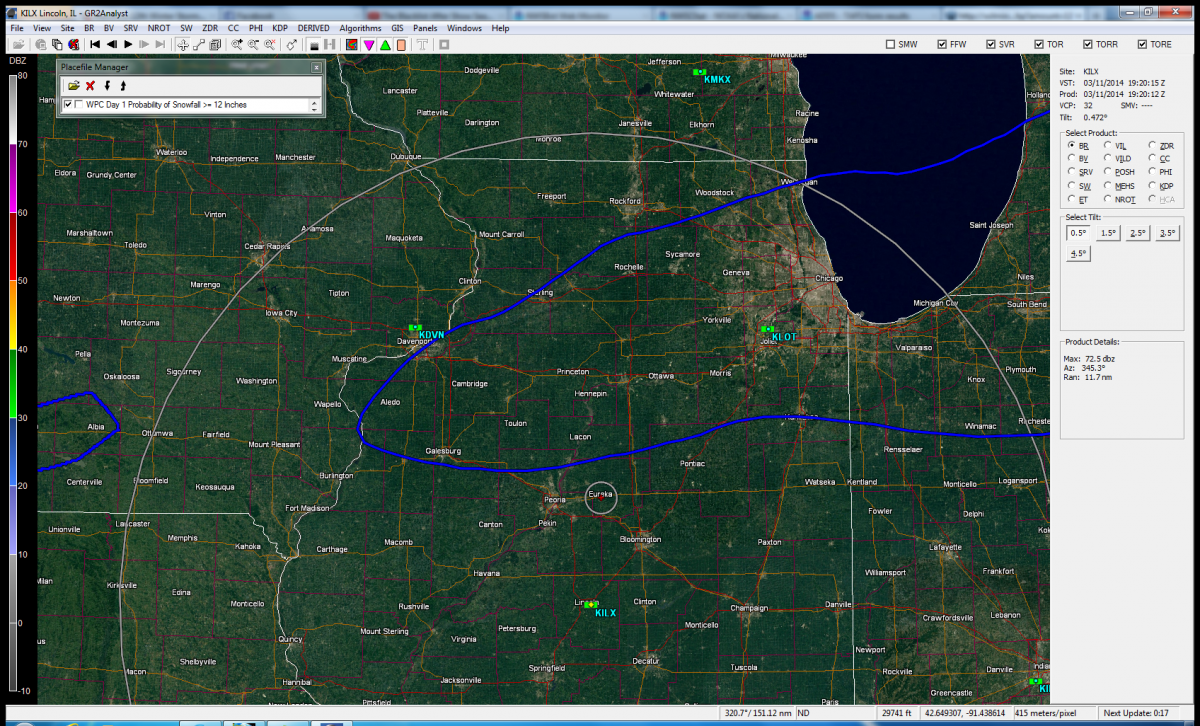
Task: Open the File menu
Action: 16,28
